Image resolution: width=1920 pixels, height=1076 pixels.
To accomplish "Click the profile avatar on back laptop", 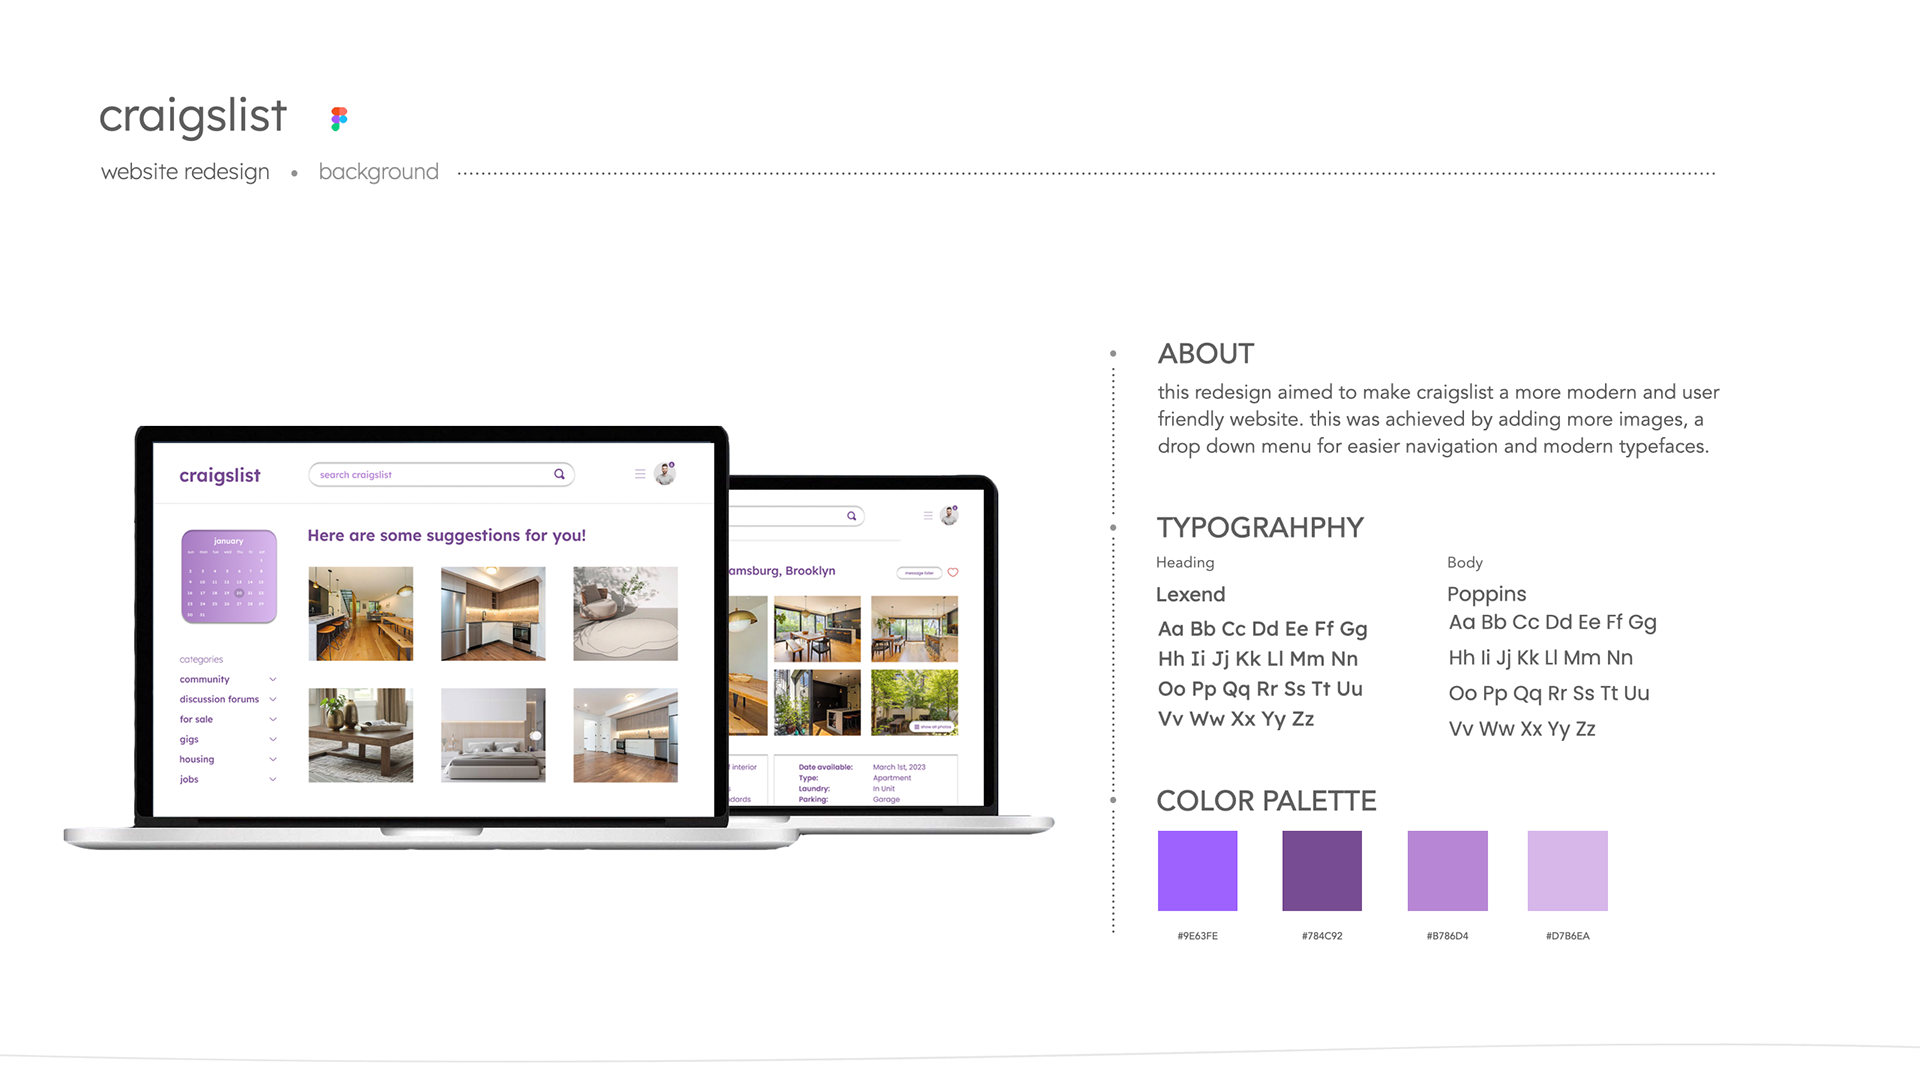I will pos(950,515).
